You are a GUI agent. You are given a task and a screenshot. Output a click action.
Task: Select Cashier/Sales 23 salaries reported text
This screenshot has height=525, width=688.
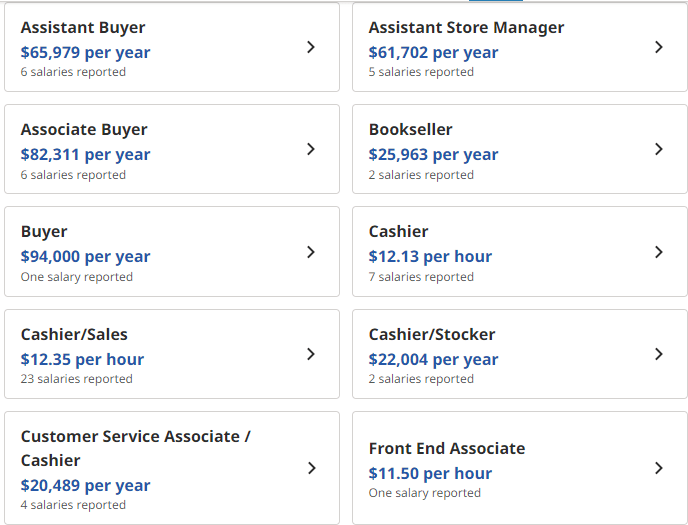point(76,379)
